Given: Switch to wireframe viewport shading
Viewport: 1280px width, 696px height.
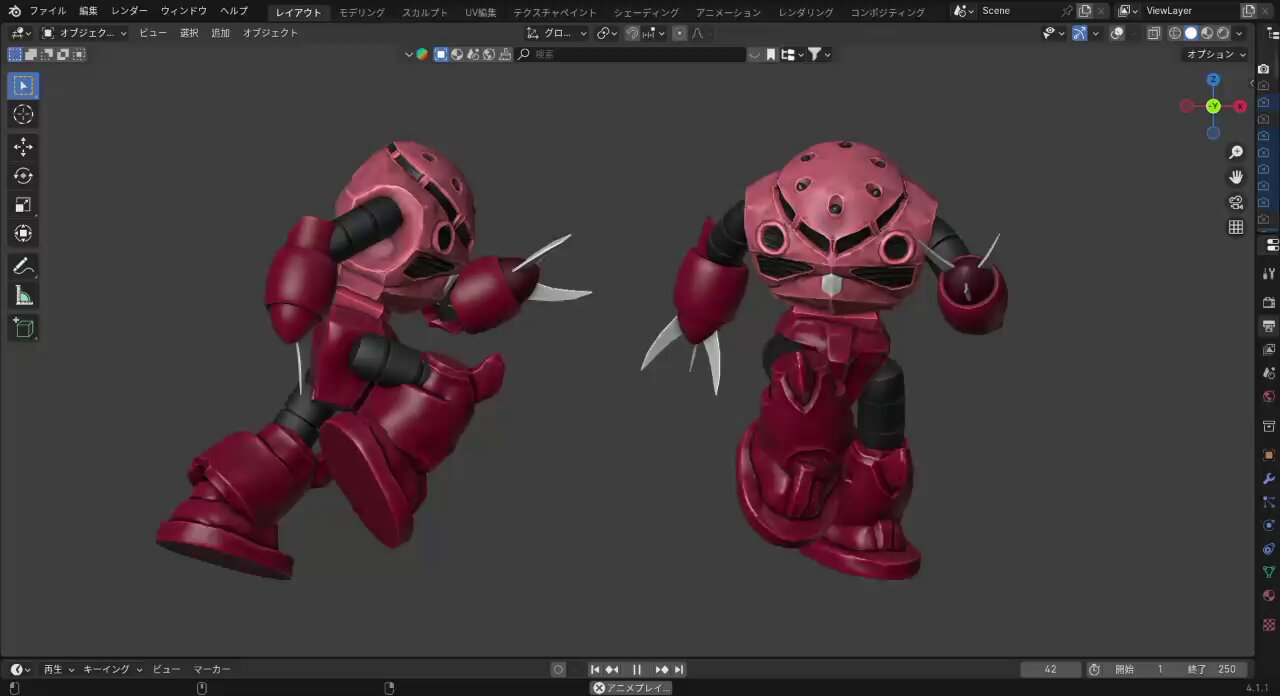Looking at the screenshot, I should coord(1175,33).
